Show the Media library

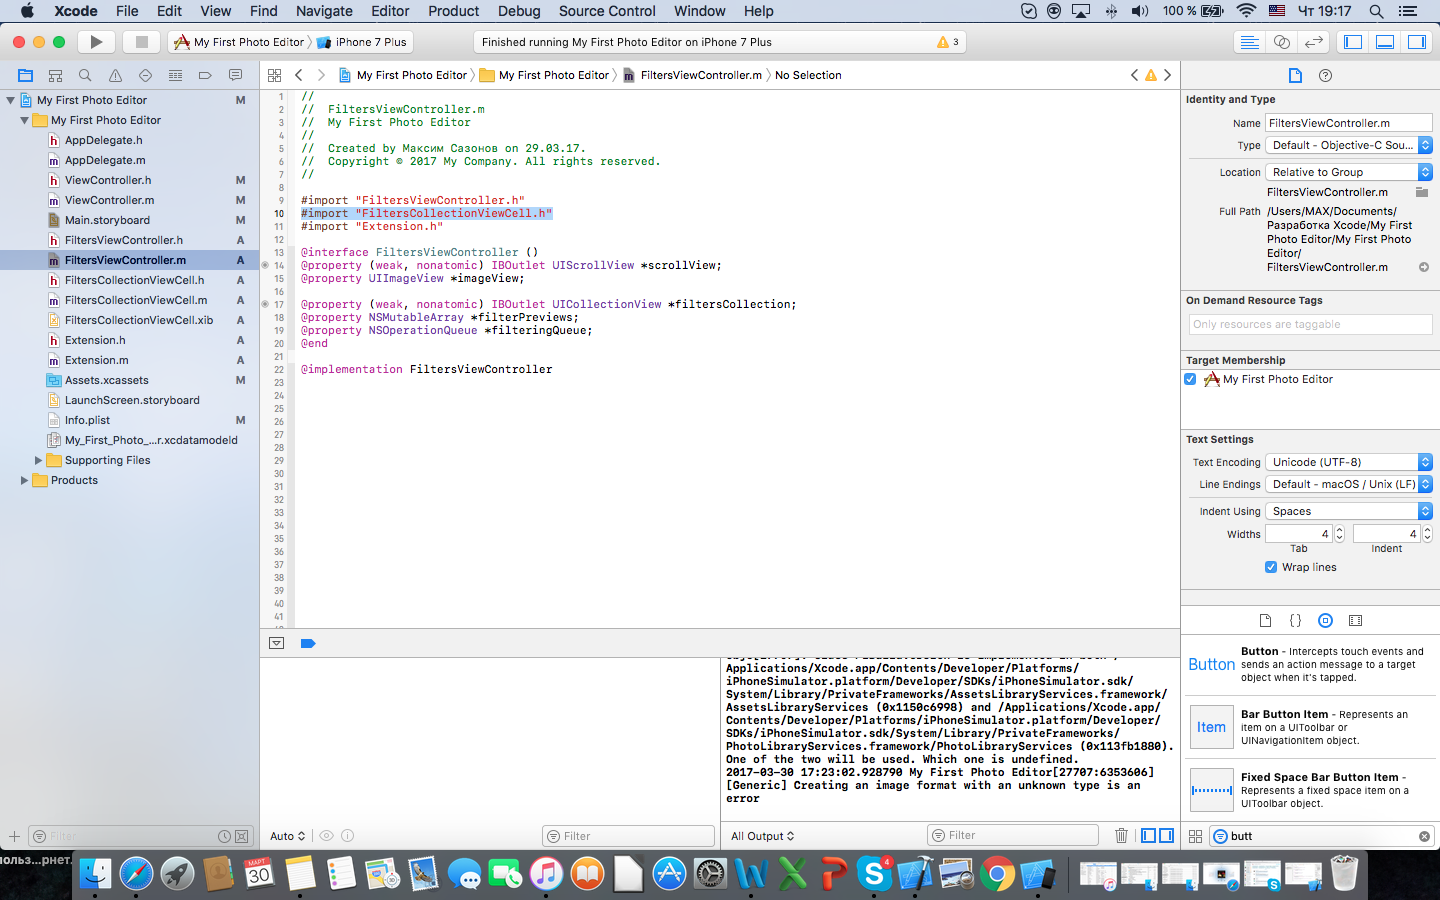pyautogui.click(x=1355, y=620)
